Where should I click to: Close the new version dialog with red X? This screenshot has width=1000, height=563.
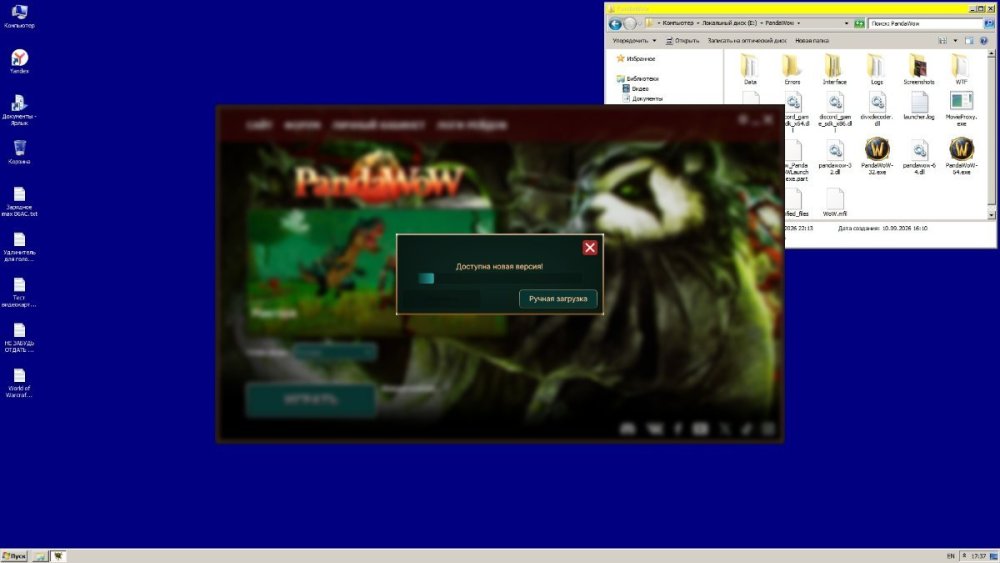point(590,247)
